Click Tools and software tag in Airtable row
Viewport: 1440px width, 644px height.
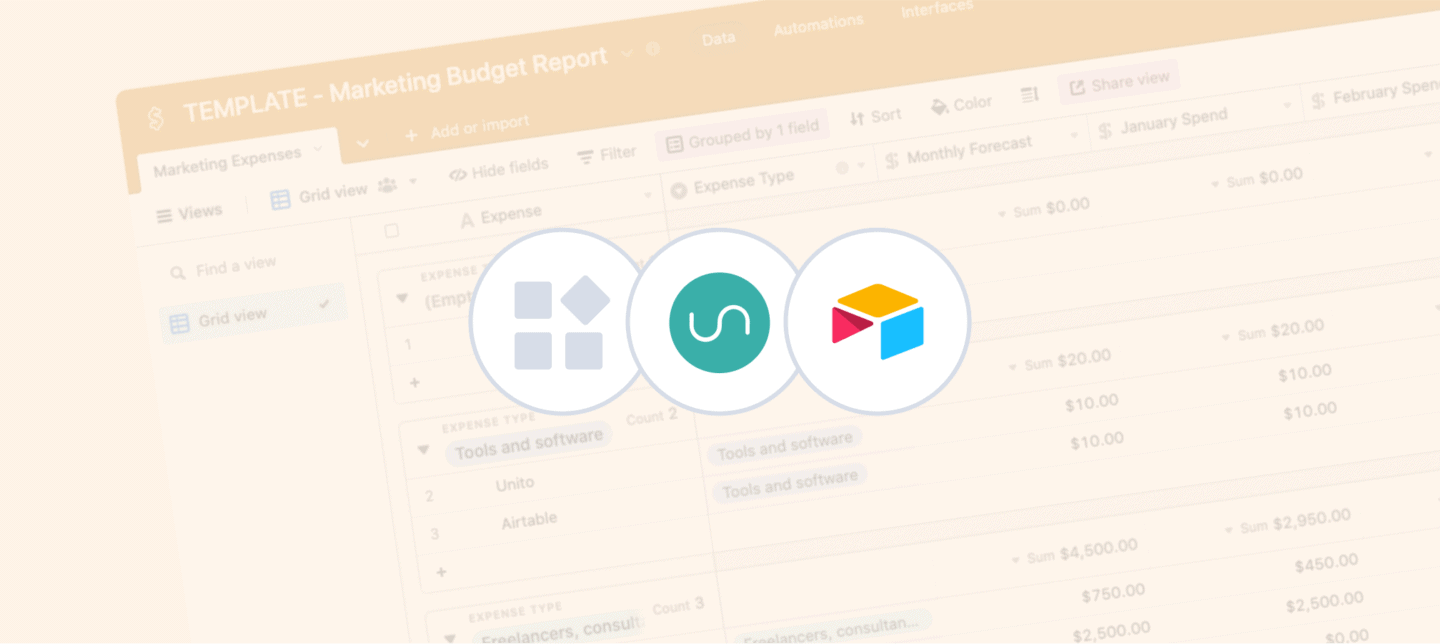click(790, 484)
